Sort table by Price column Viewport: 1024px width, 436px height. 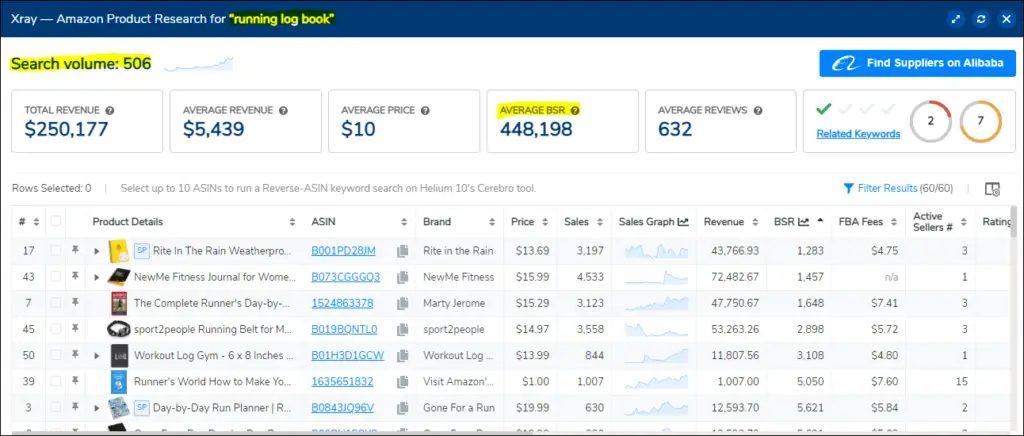(545, 222)
